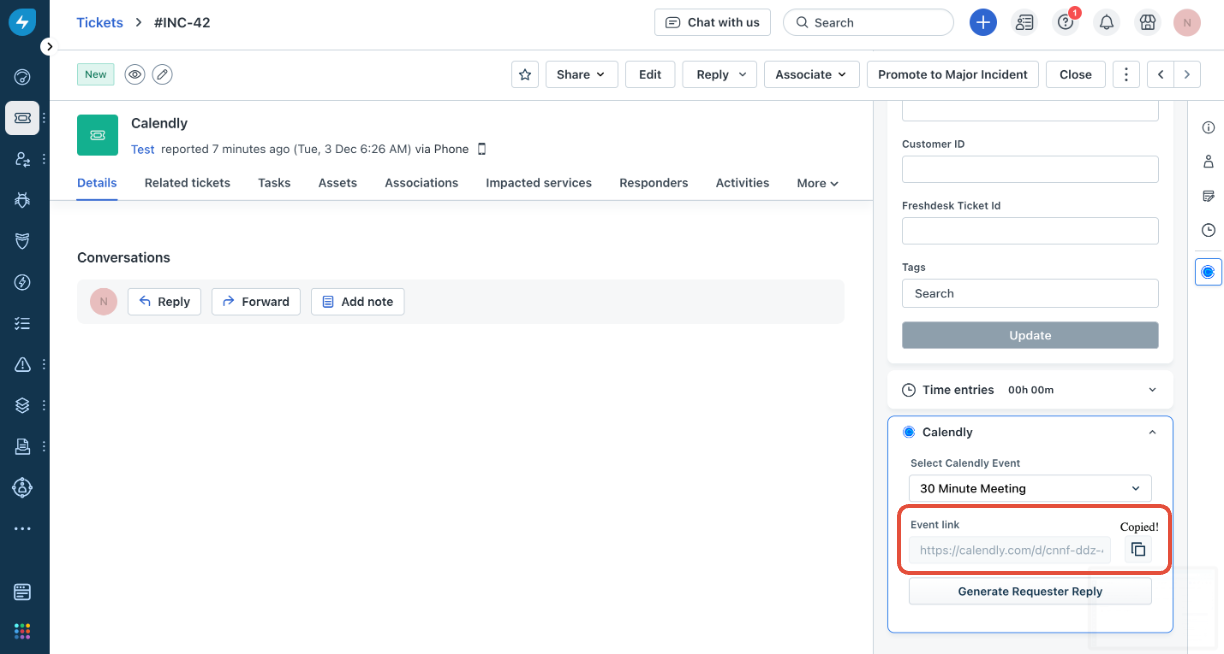Open the marketplace store icon
Screen dimensions: 1224x654
coord(1147,22)
